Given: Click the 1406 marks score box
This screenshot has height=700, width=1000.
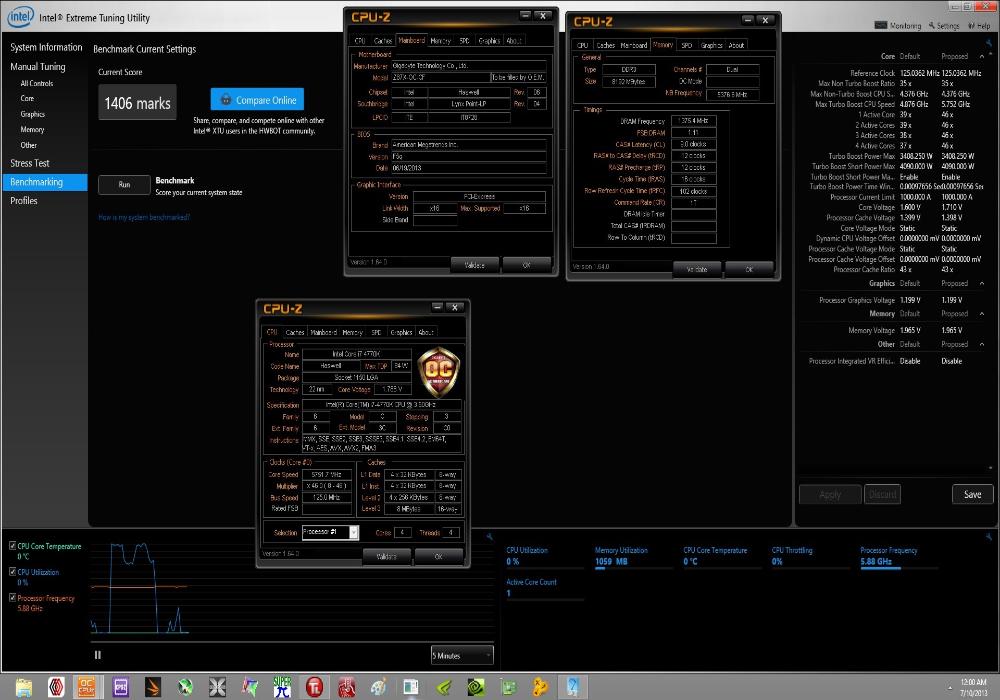Looking at the screenshot, I should 137,103.
